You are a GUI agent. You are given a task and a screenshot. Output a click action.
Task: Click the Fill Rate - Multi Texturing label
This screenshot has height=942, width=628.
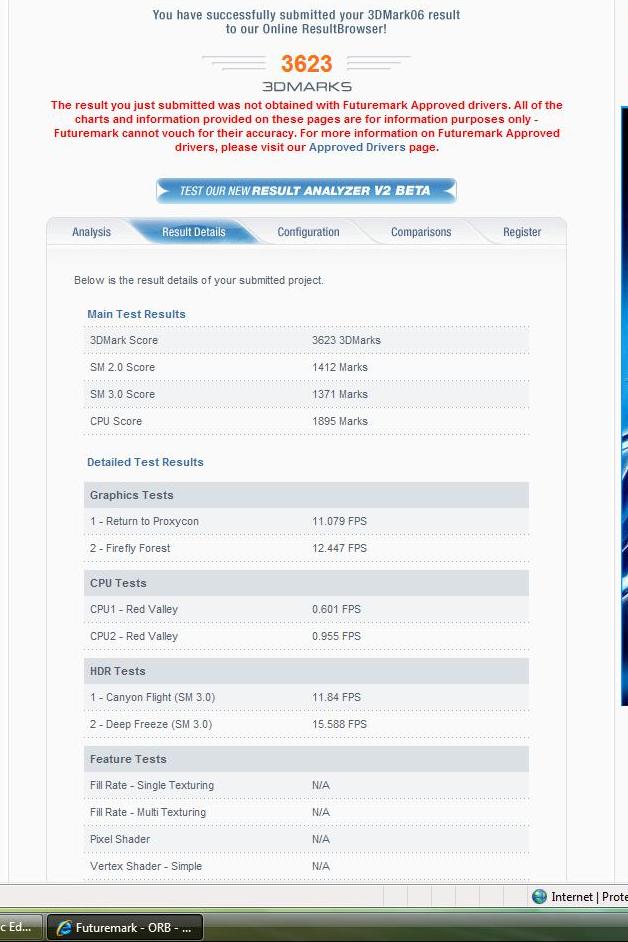tap(148, 812)
